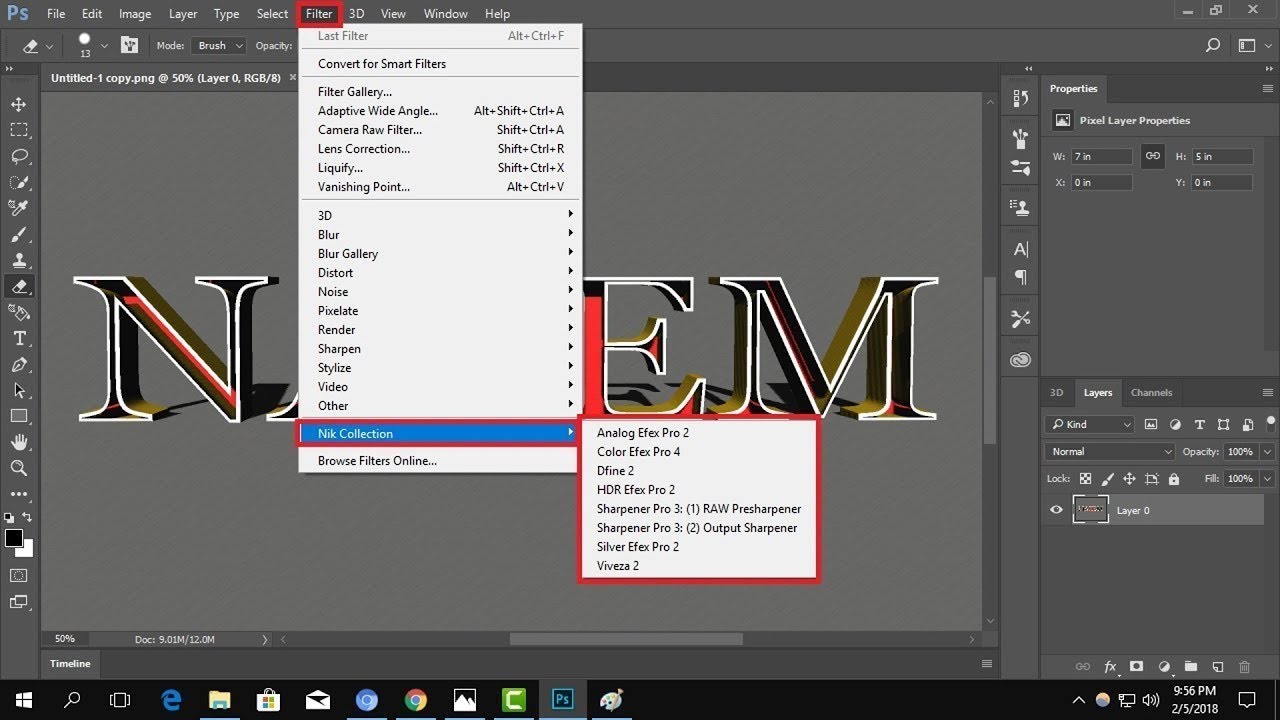Select the Quick Selection tool
This screenshot has height=720, width=1280.
click(19, 182)
